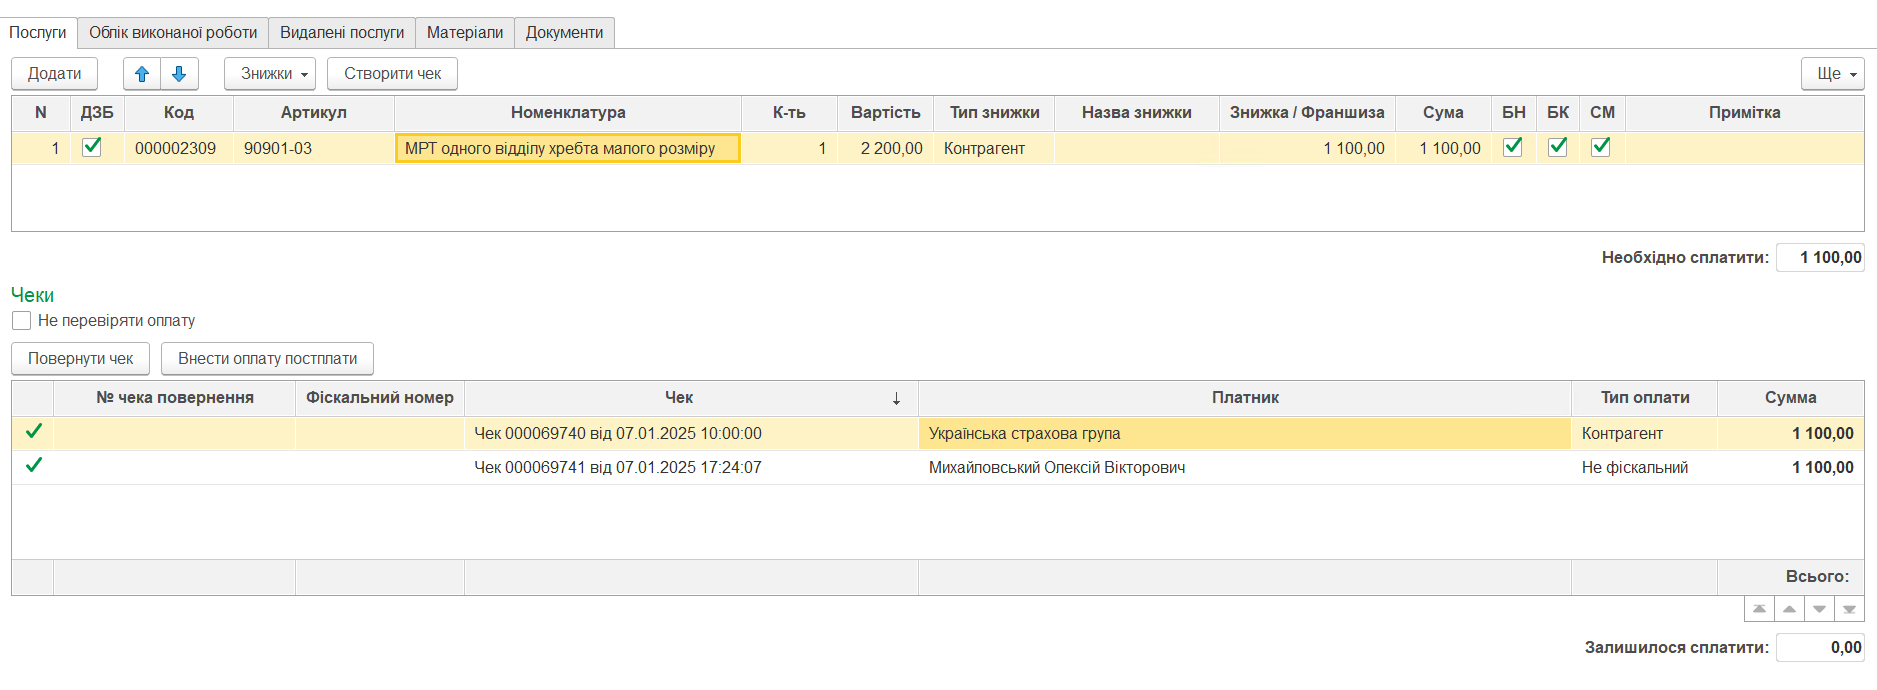Open the Видалені послуги tab
This screenshot has height=690, width=1877.
pyautogui.click(x=342, y=33)
